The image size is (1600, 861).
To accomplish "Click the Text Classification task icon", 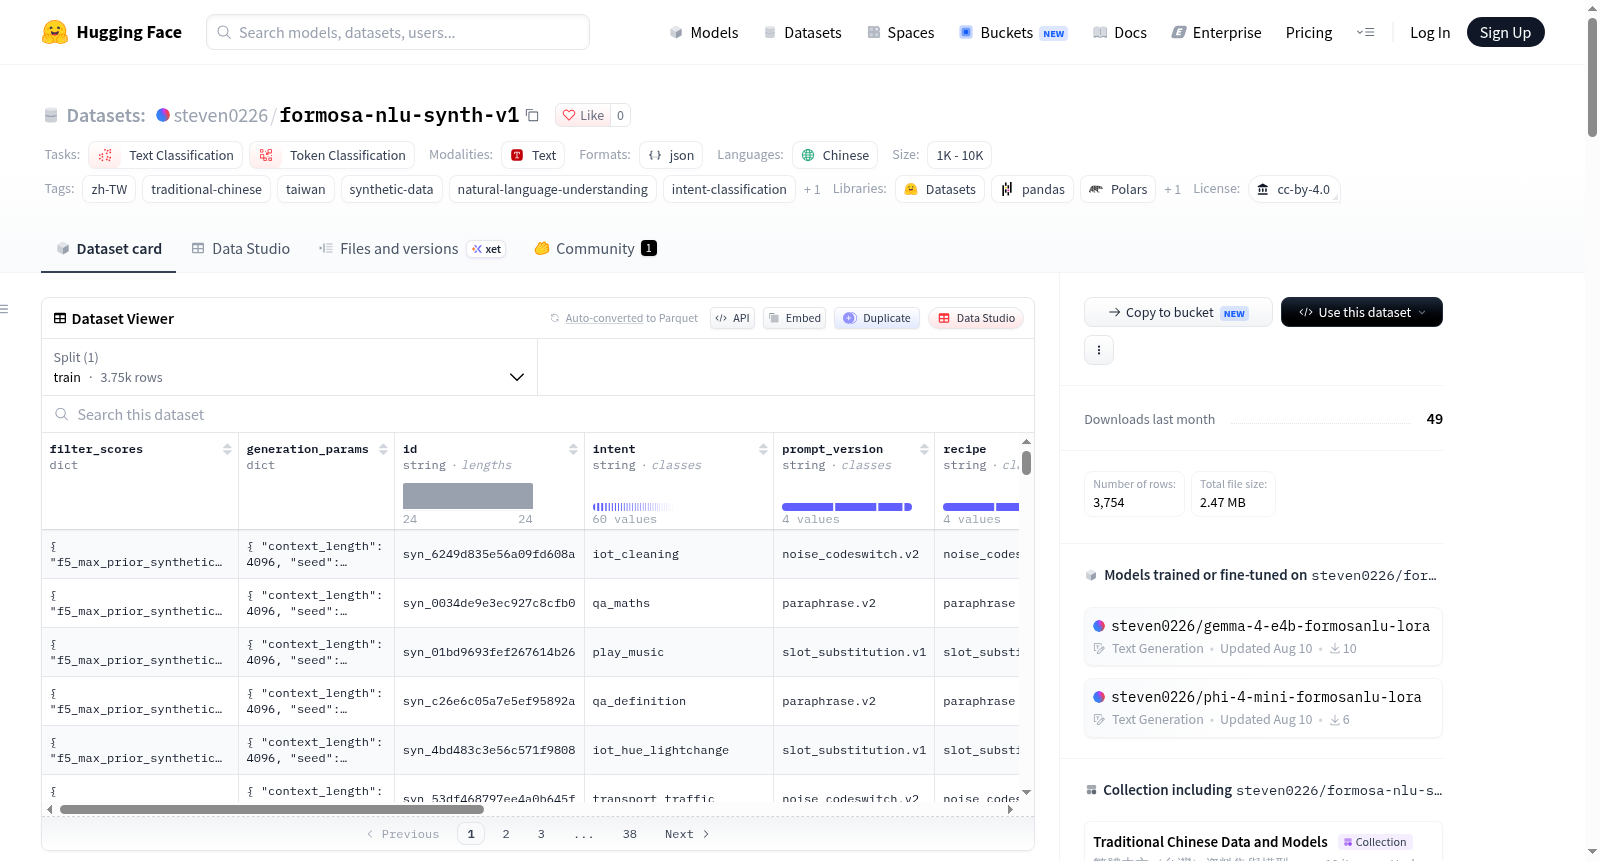I will click(106, 155).
